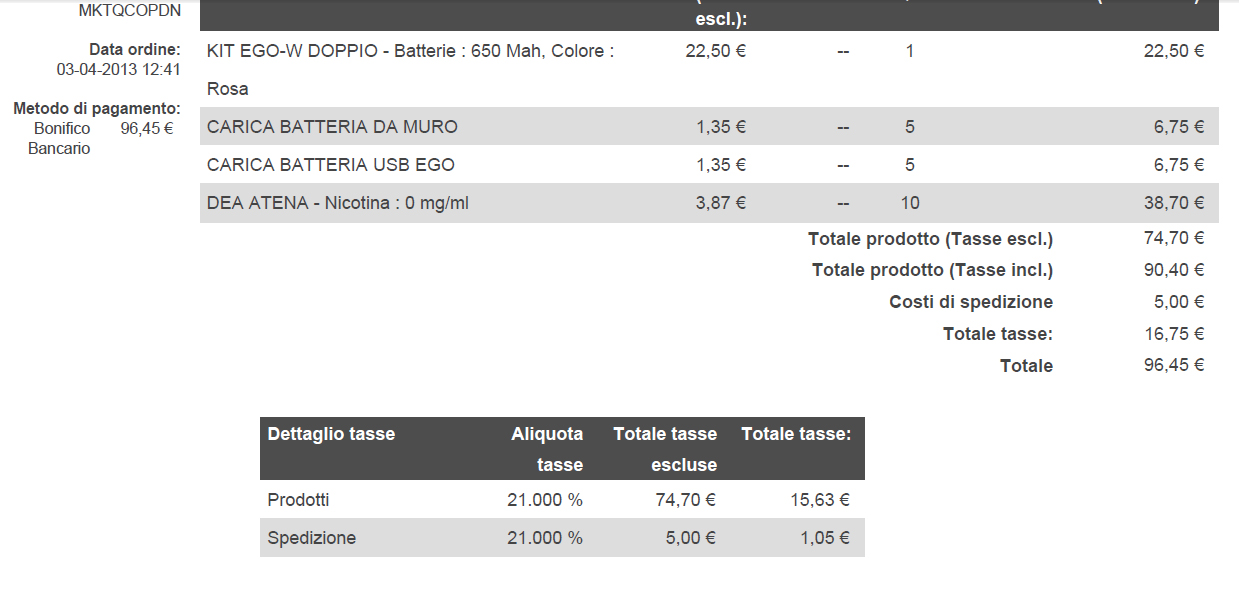Select the CARICA BATTERIA USB EGO row

pyautogui.click(x=709, y=165)
